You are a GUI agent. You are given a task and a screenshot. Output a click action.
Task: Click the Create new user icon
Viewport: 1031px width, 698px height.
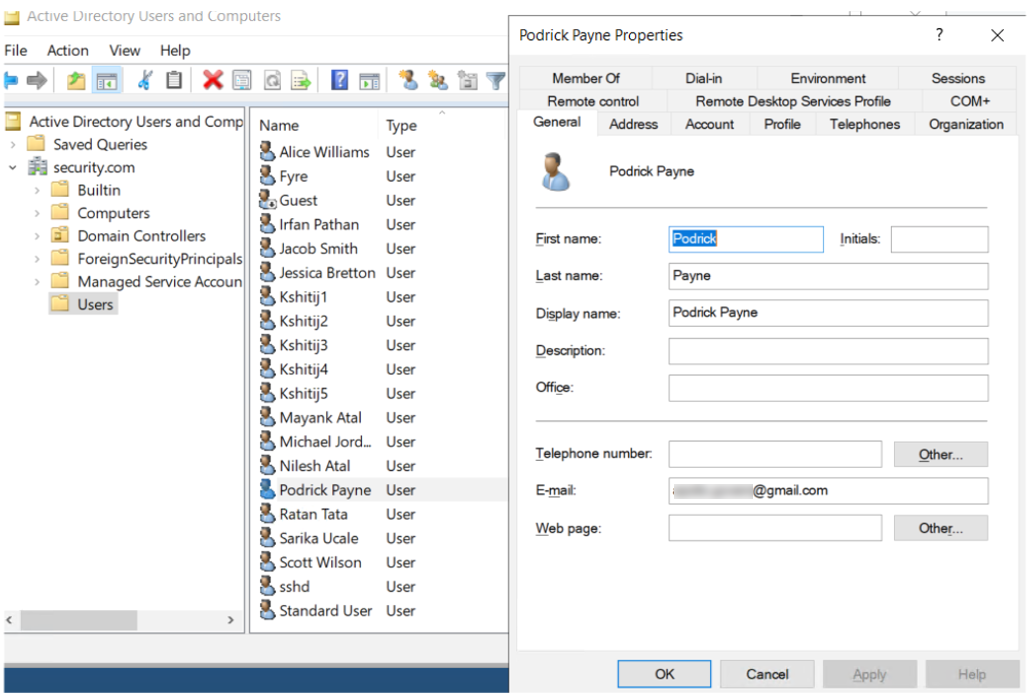coord(408,80)
